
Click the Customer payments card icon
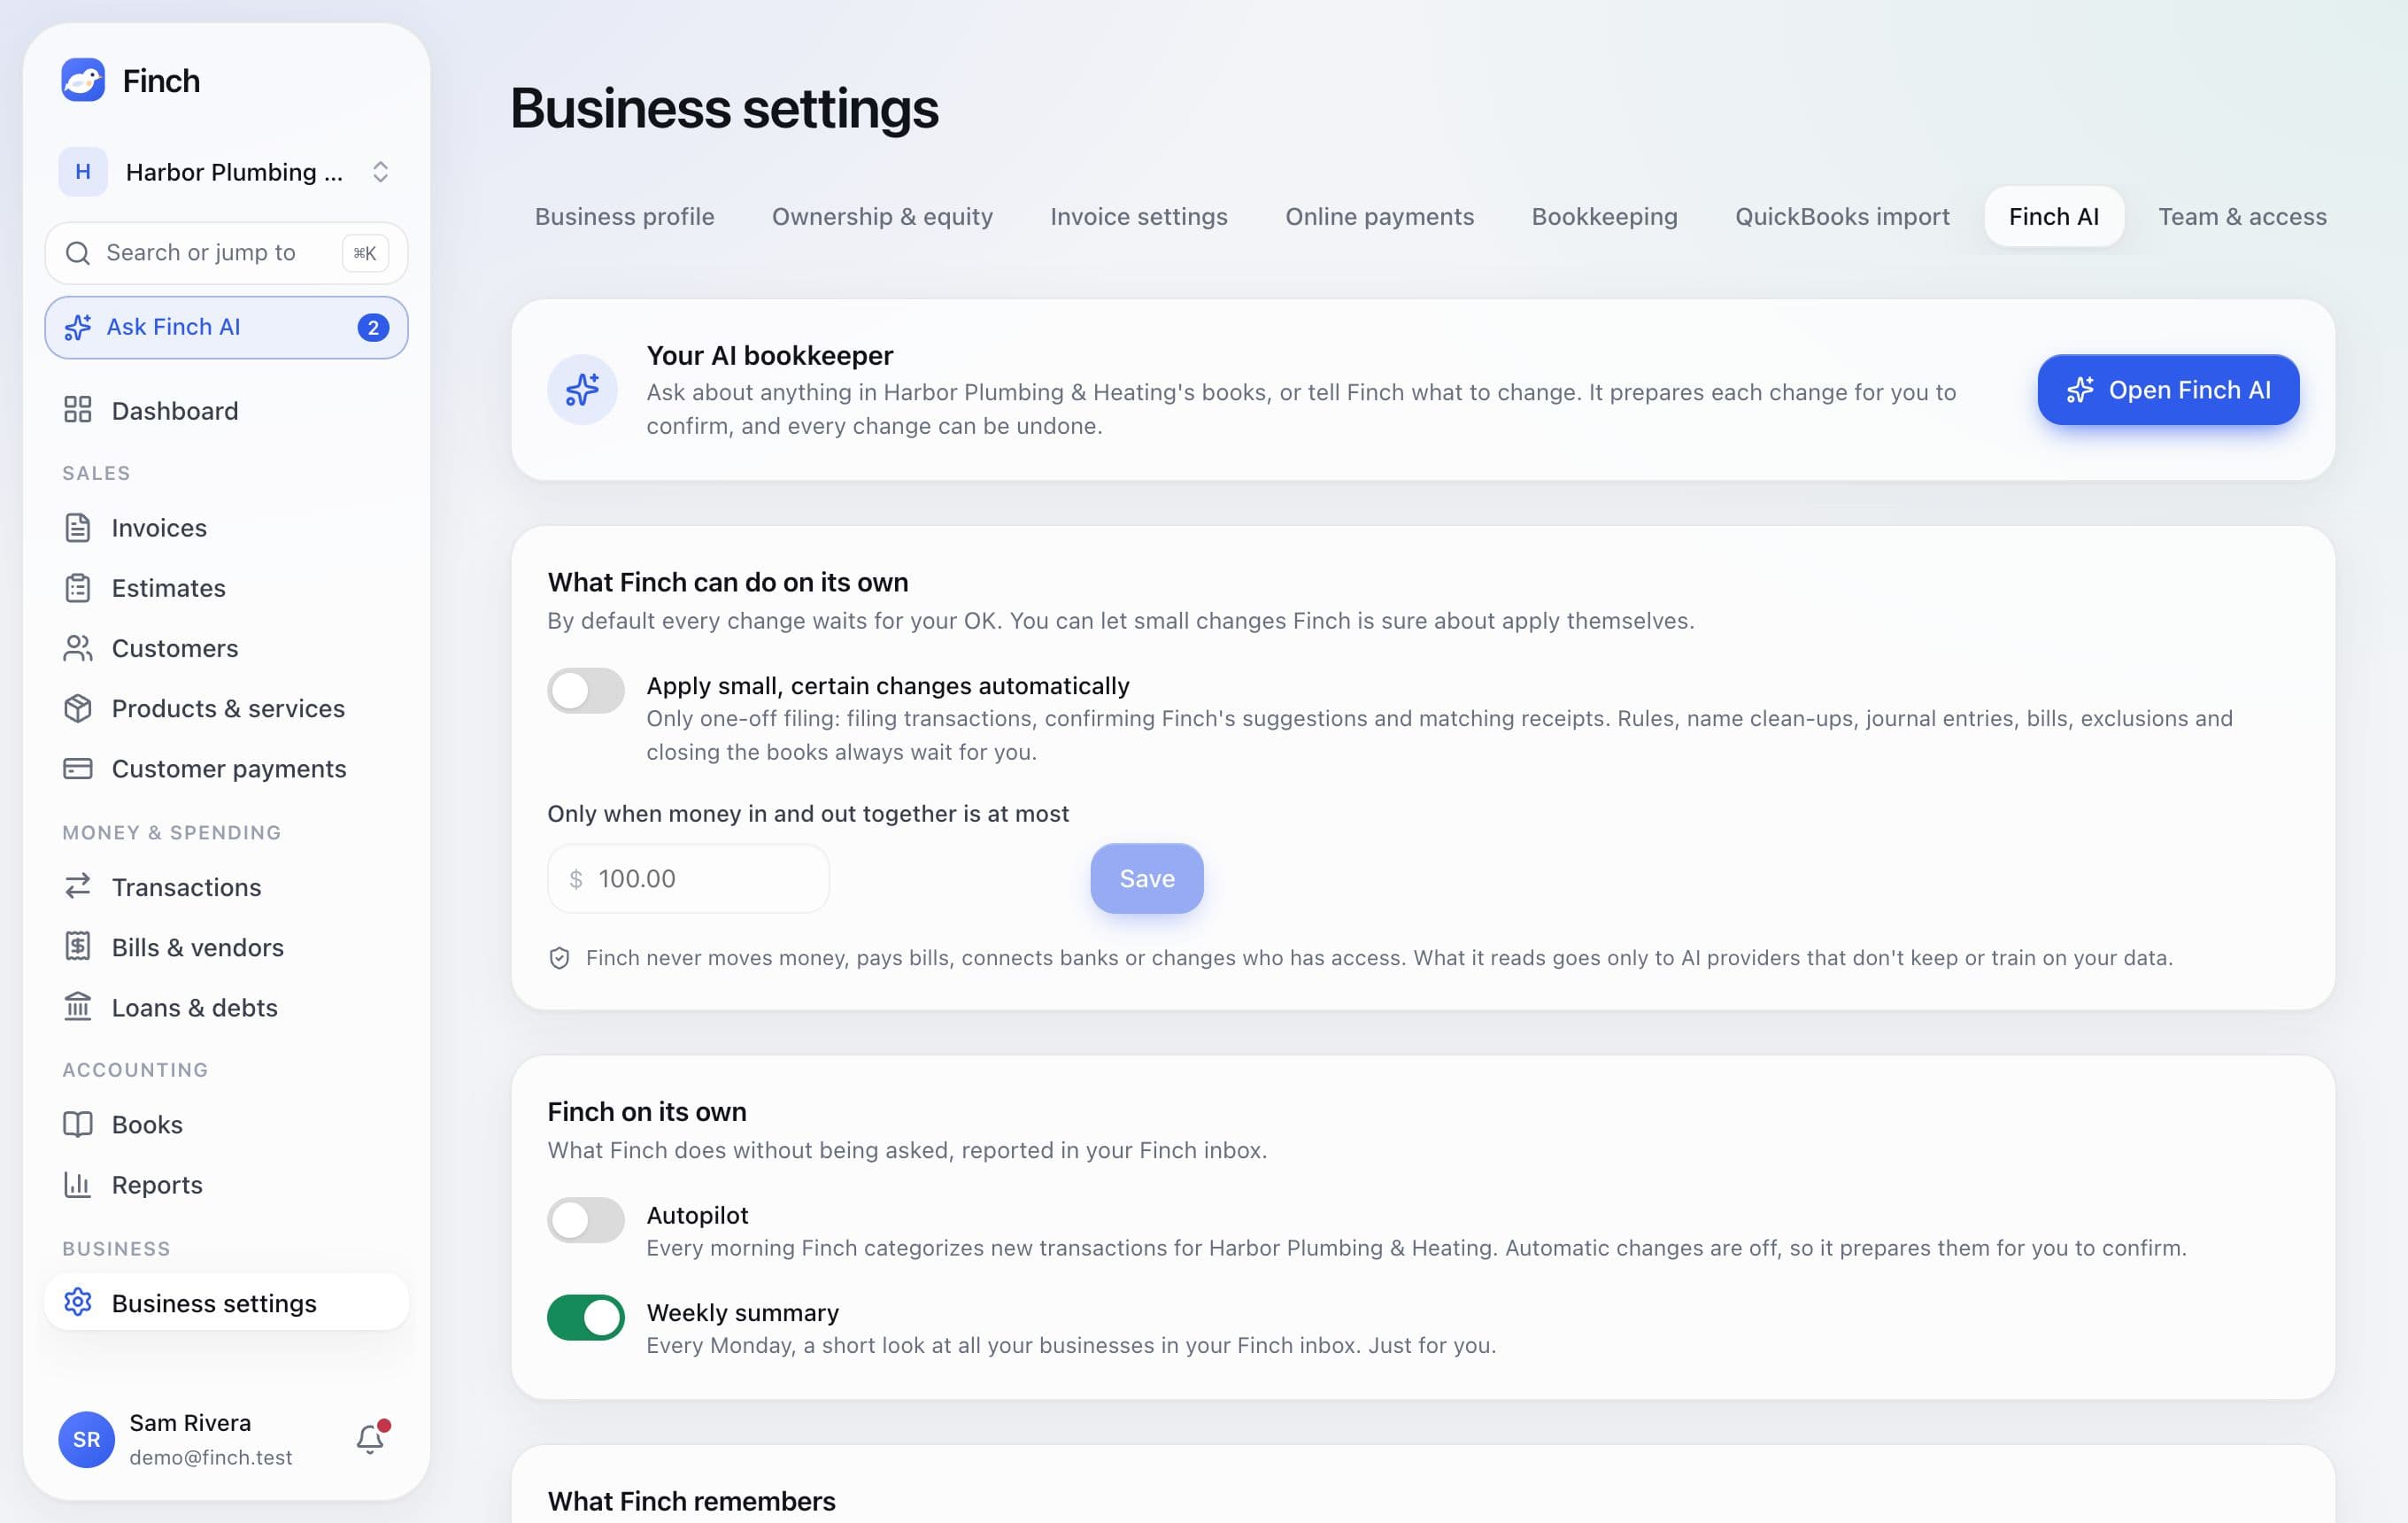tap(78, 768)
